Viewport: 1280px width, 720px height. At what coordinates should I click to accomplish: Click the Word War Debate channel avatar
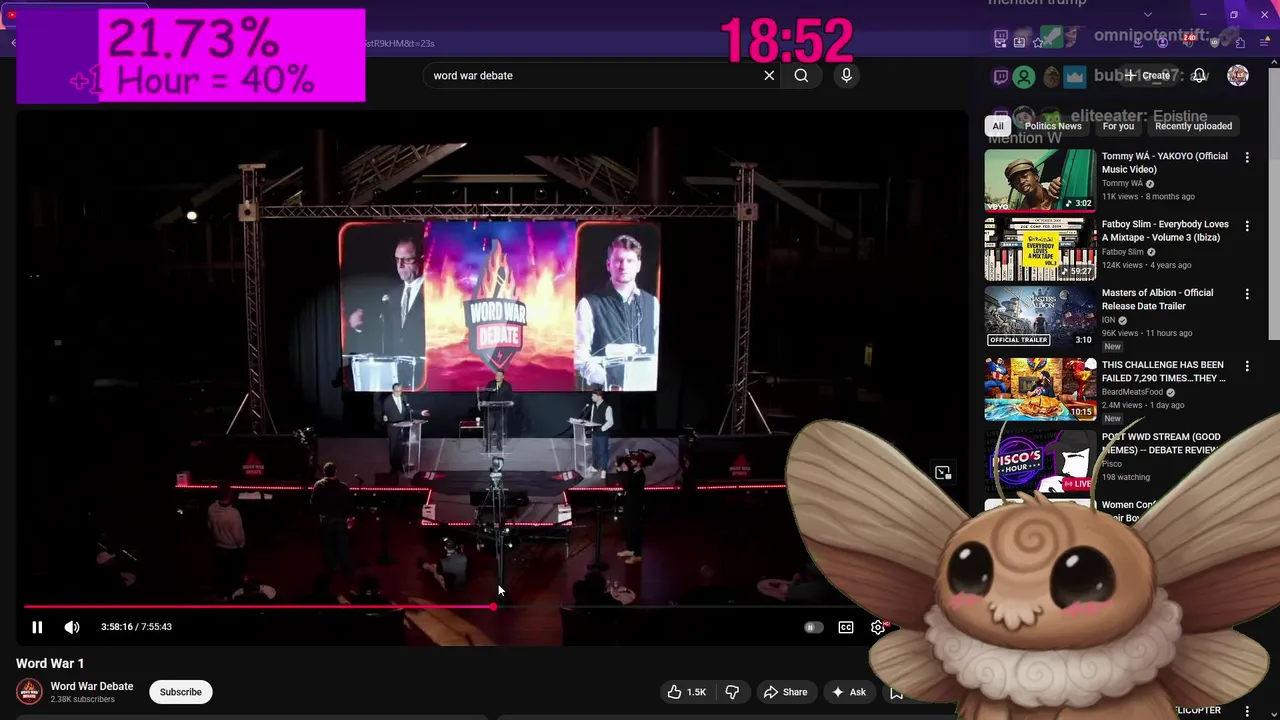pos(29,692)
